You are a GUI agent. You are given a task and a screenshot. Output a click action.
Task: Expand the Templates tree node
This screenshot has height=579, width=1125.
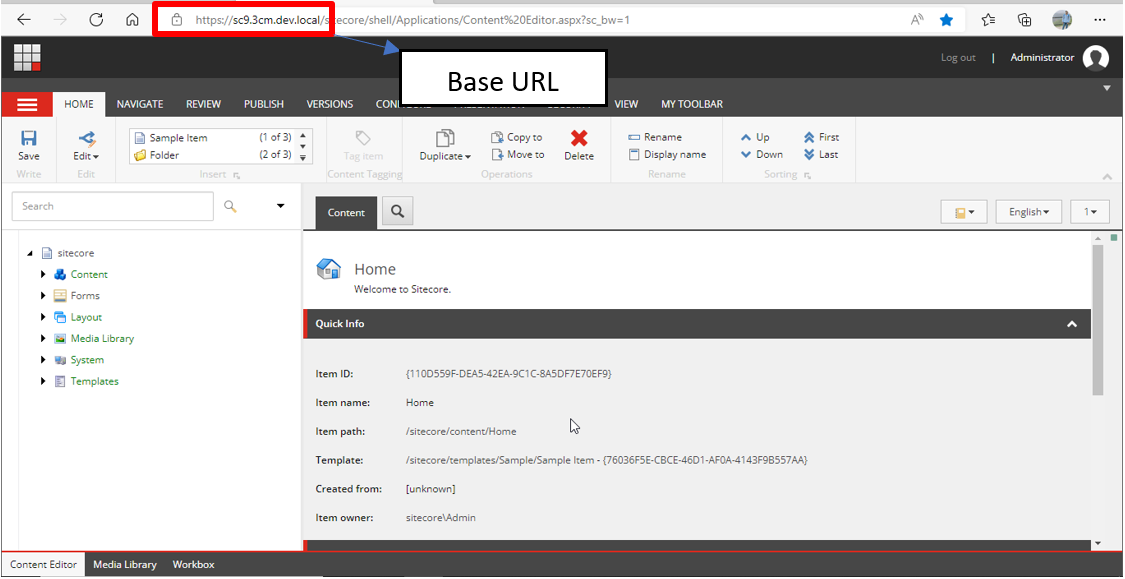(x=43, y=382)
